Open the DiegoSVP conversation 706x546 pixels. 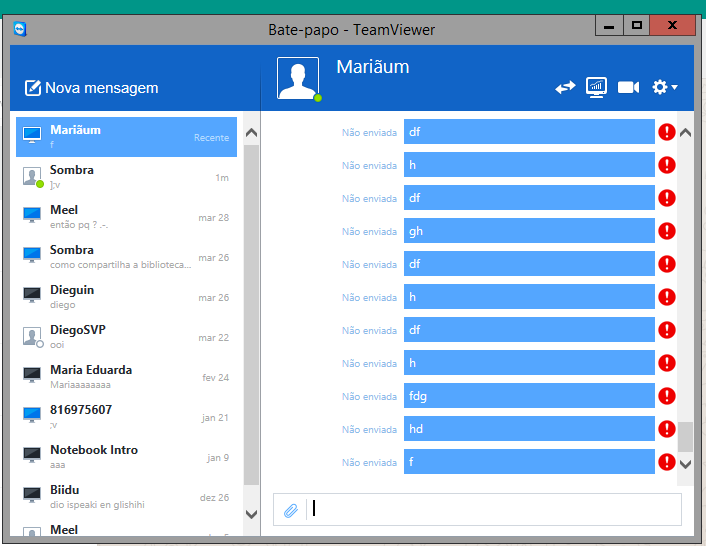pos(127,337)
